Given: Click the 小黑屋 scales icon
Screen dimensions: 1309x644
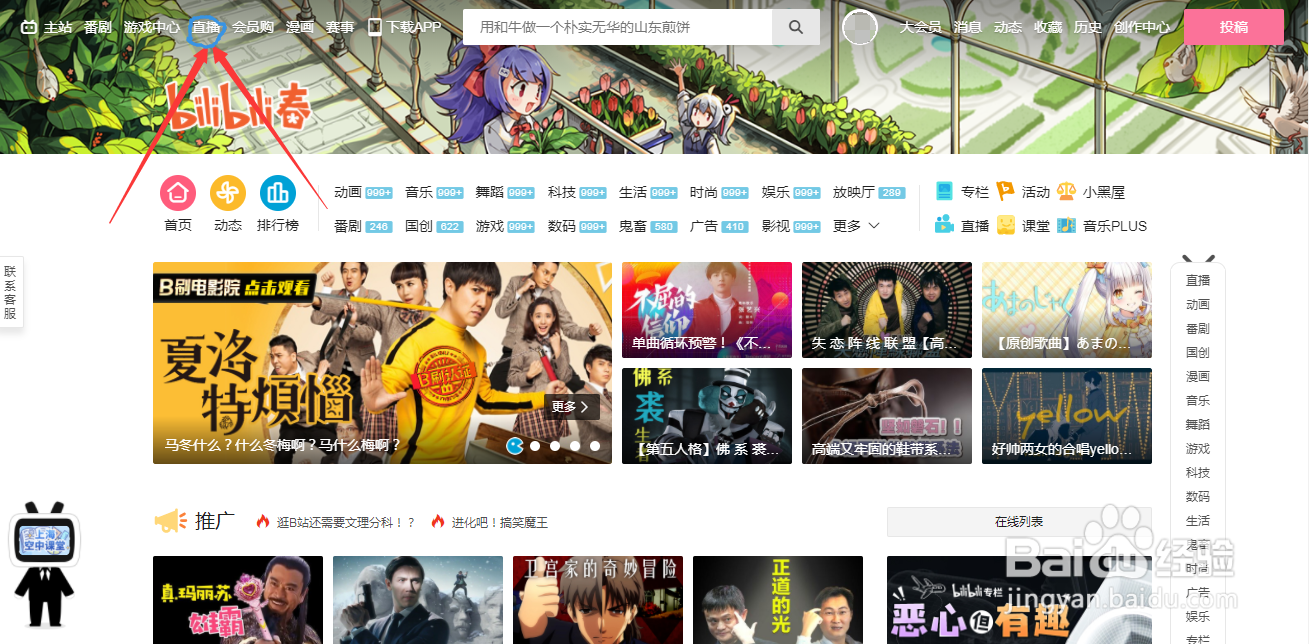Looking at the screenshot, I should click(x=1066, y=191).
